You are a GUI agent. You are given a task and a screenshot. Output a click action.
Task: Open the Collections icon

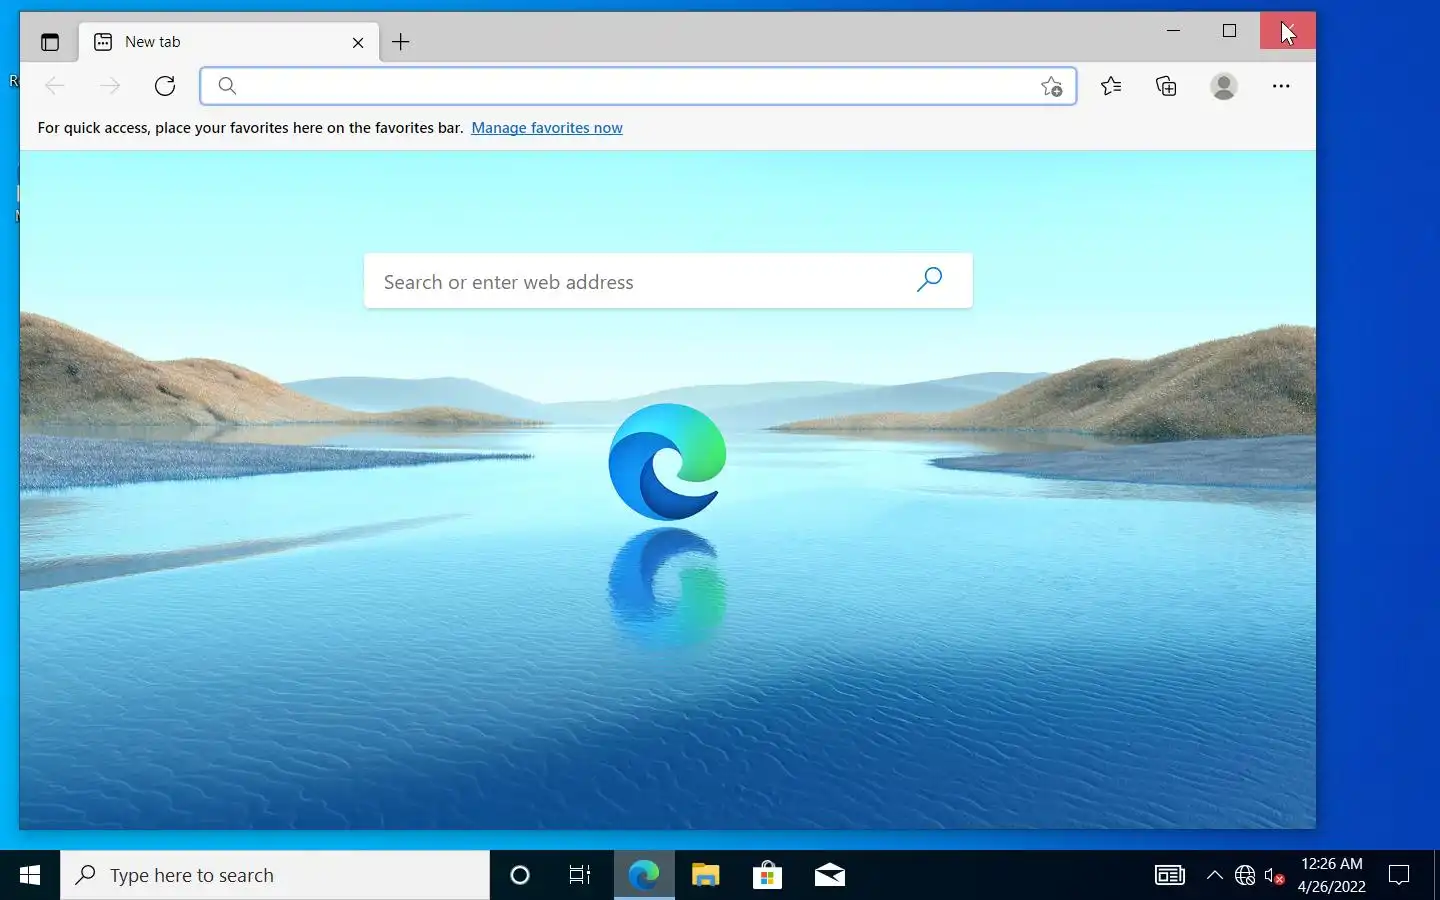[x=1166, y=86]
